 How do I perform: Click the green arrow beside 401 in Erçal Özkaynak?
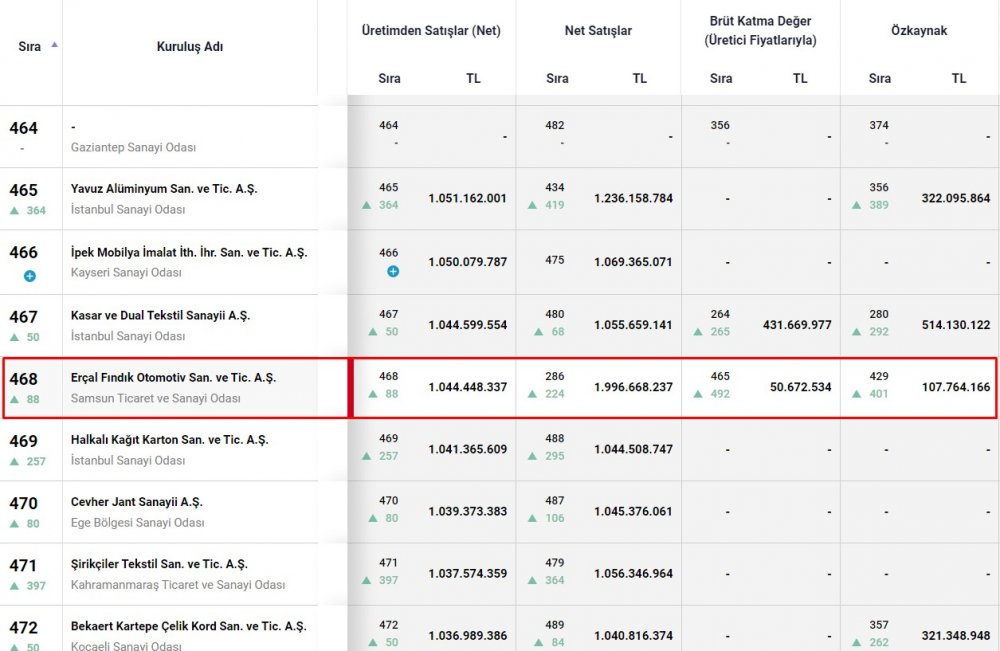click(x=857, y=394)
